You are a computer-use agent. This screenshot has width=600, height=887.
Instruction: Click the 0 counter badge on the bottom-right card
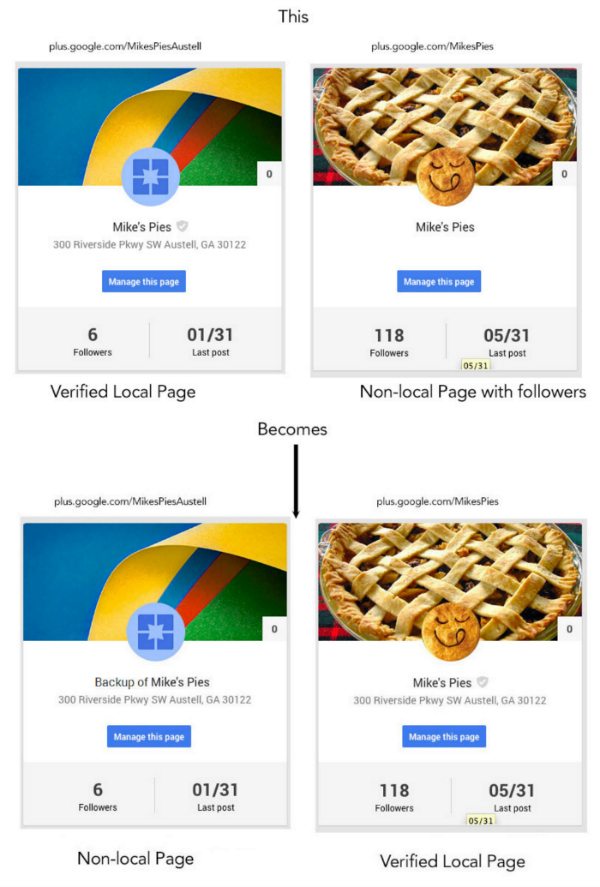pos(569,628)
